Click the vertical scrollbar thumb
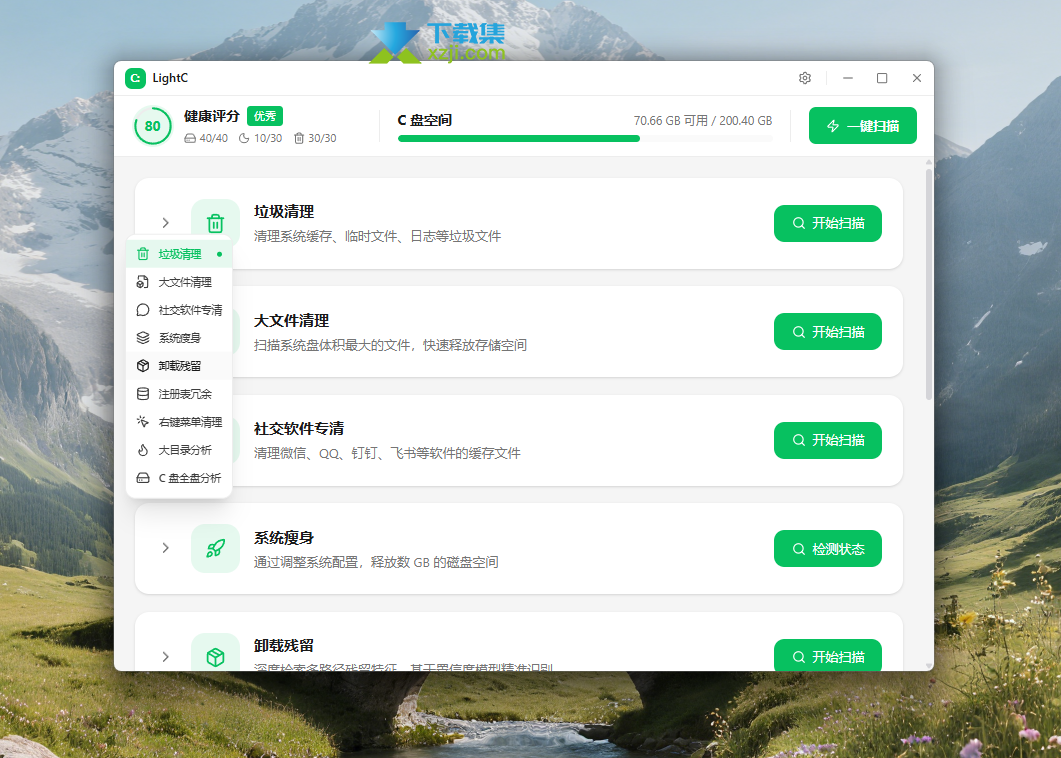 tap(928, 284)
